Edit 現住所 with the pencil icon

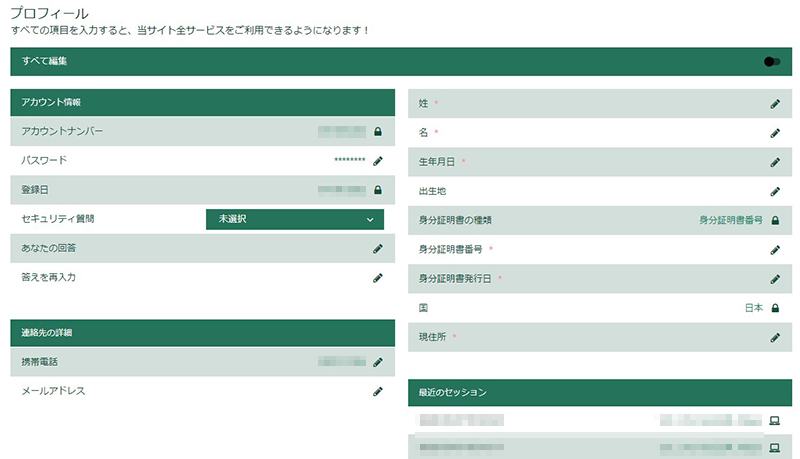775,338
